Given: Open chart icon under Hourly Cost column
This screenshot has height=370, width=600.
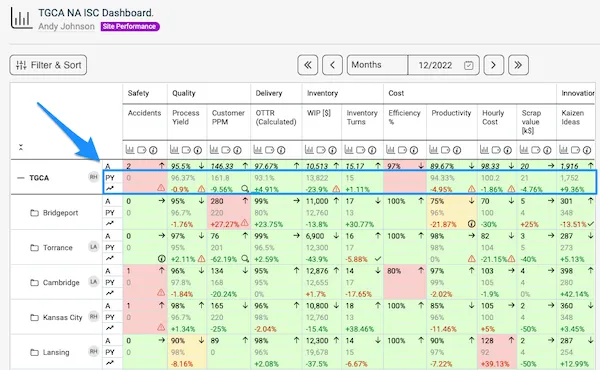Looking at the screenshot, I should [x=484, y=150].
